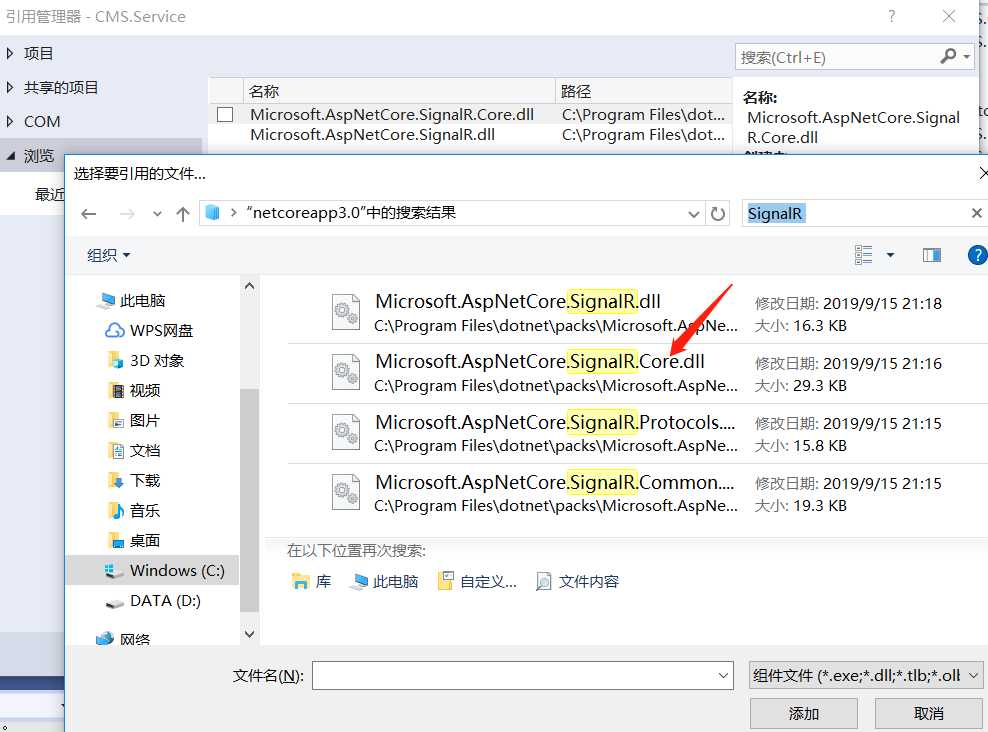Screen dimensions: 988x732
Task: Clear the SignalR search text
Action: tap(976, 213)
